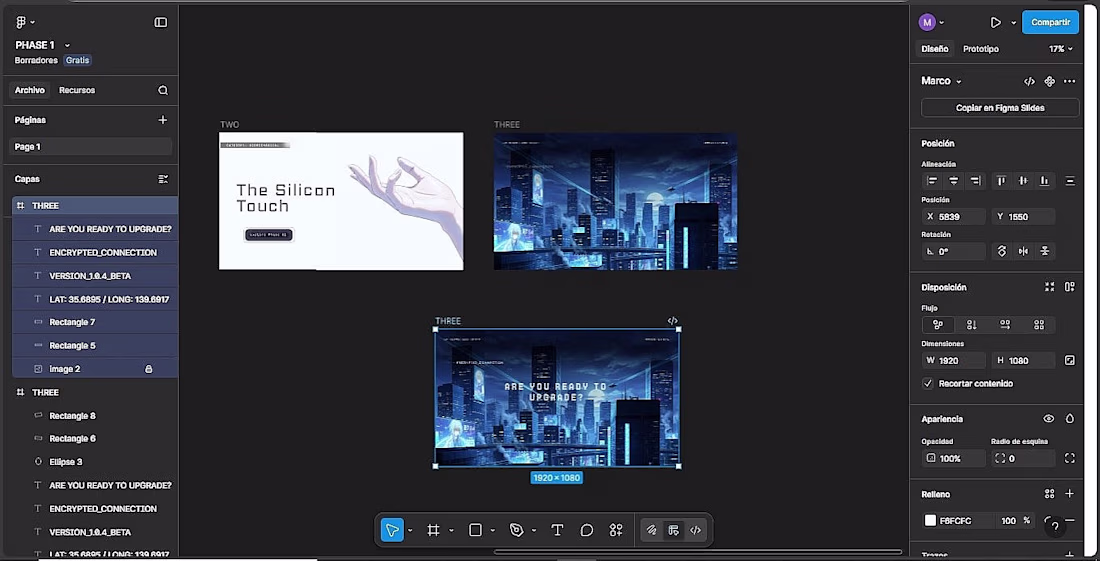Toggle constrain proportions lock

point(1069,360)
